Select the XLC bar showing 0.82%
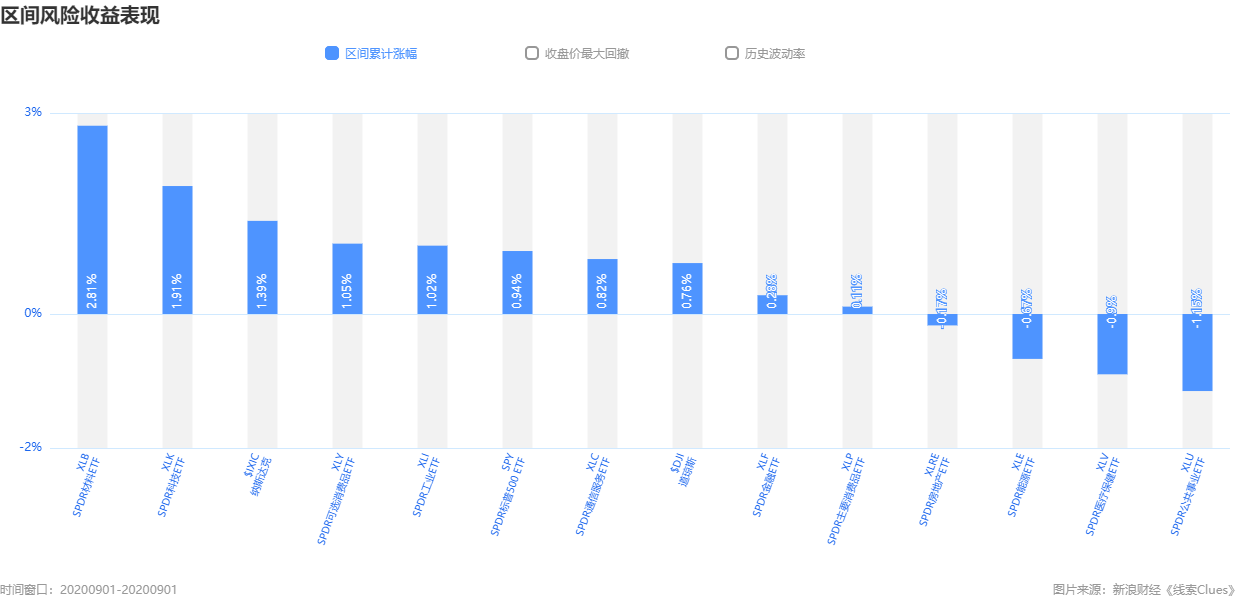 click(x=602, y=286)
